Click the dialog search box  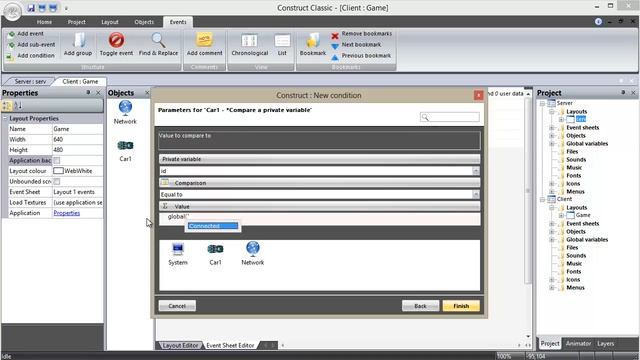tap(450, 118)
